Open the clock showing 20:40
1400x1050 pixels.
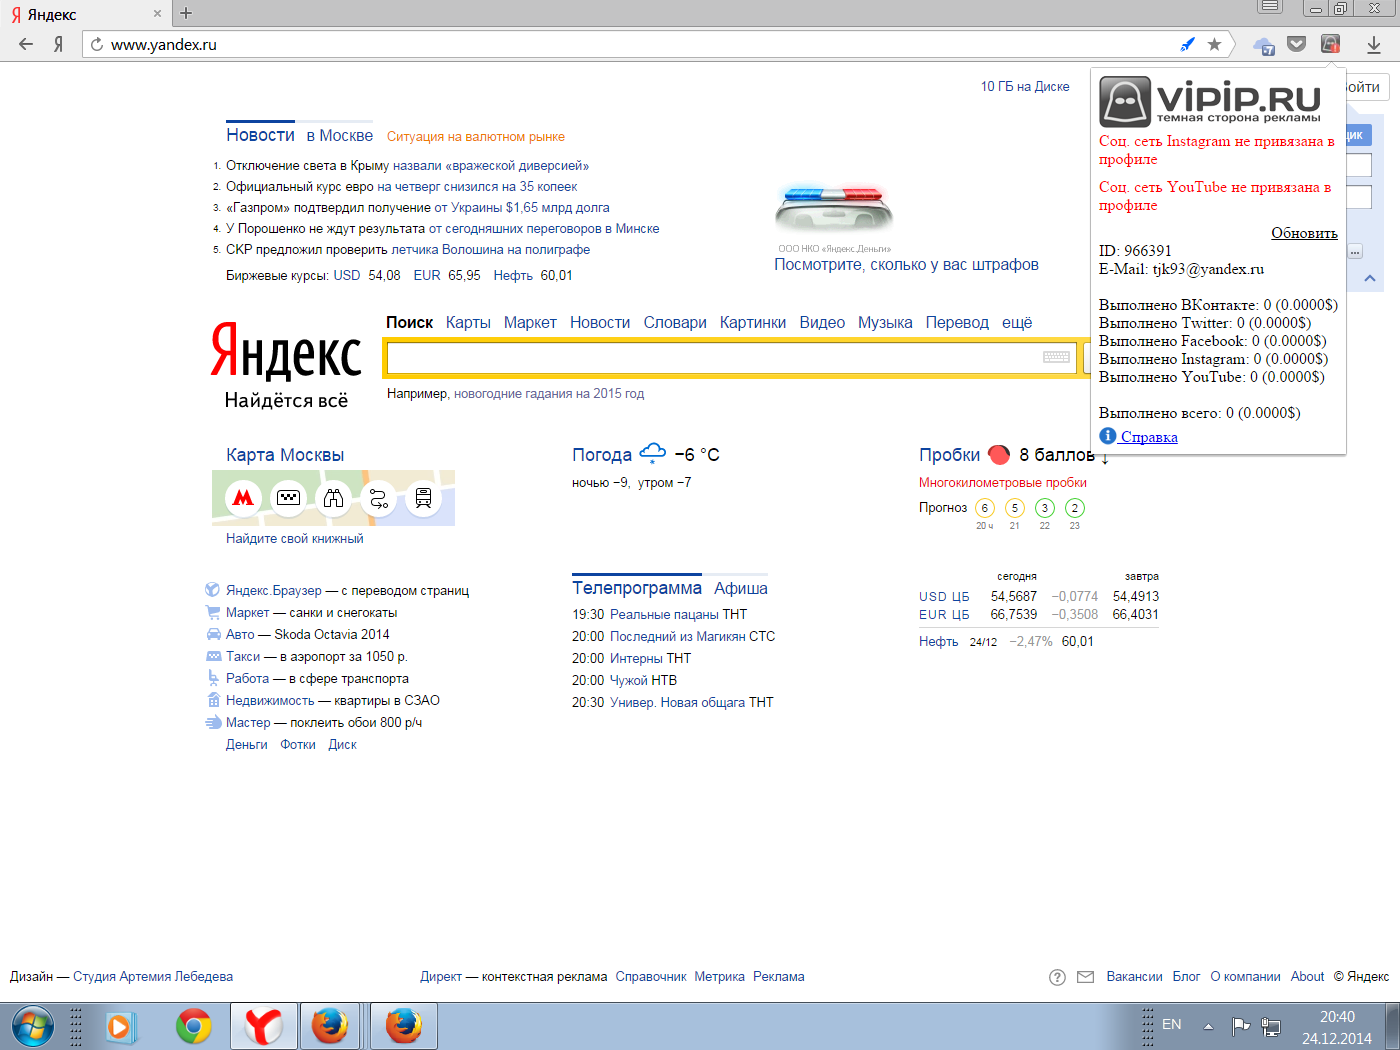1337,1017
